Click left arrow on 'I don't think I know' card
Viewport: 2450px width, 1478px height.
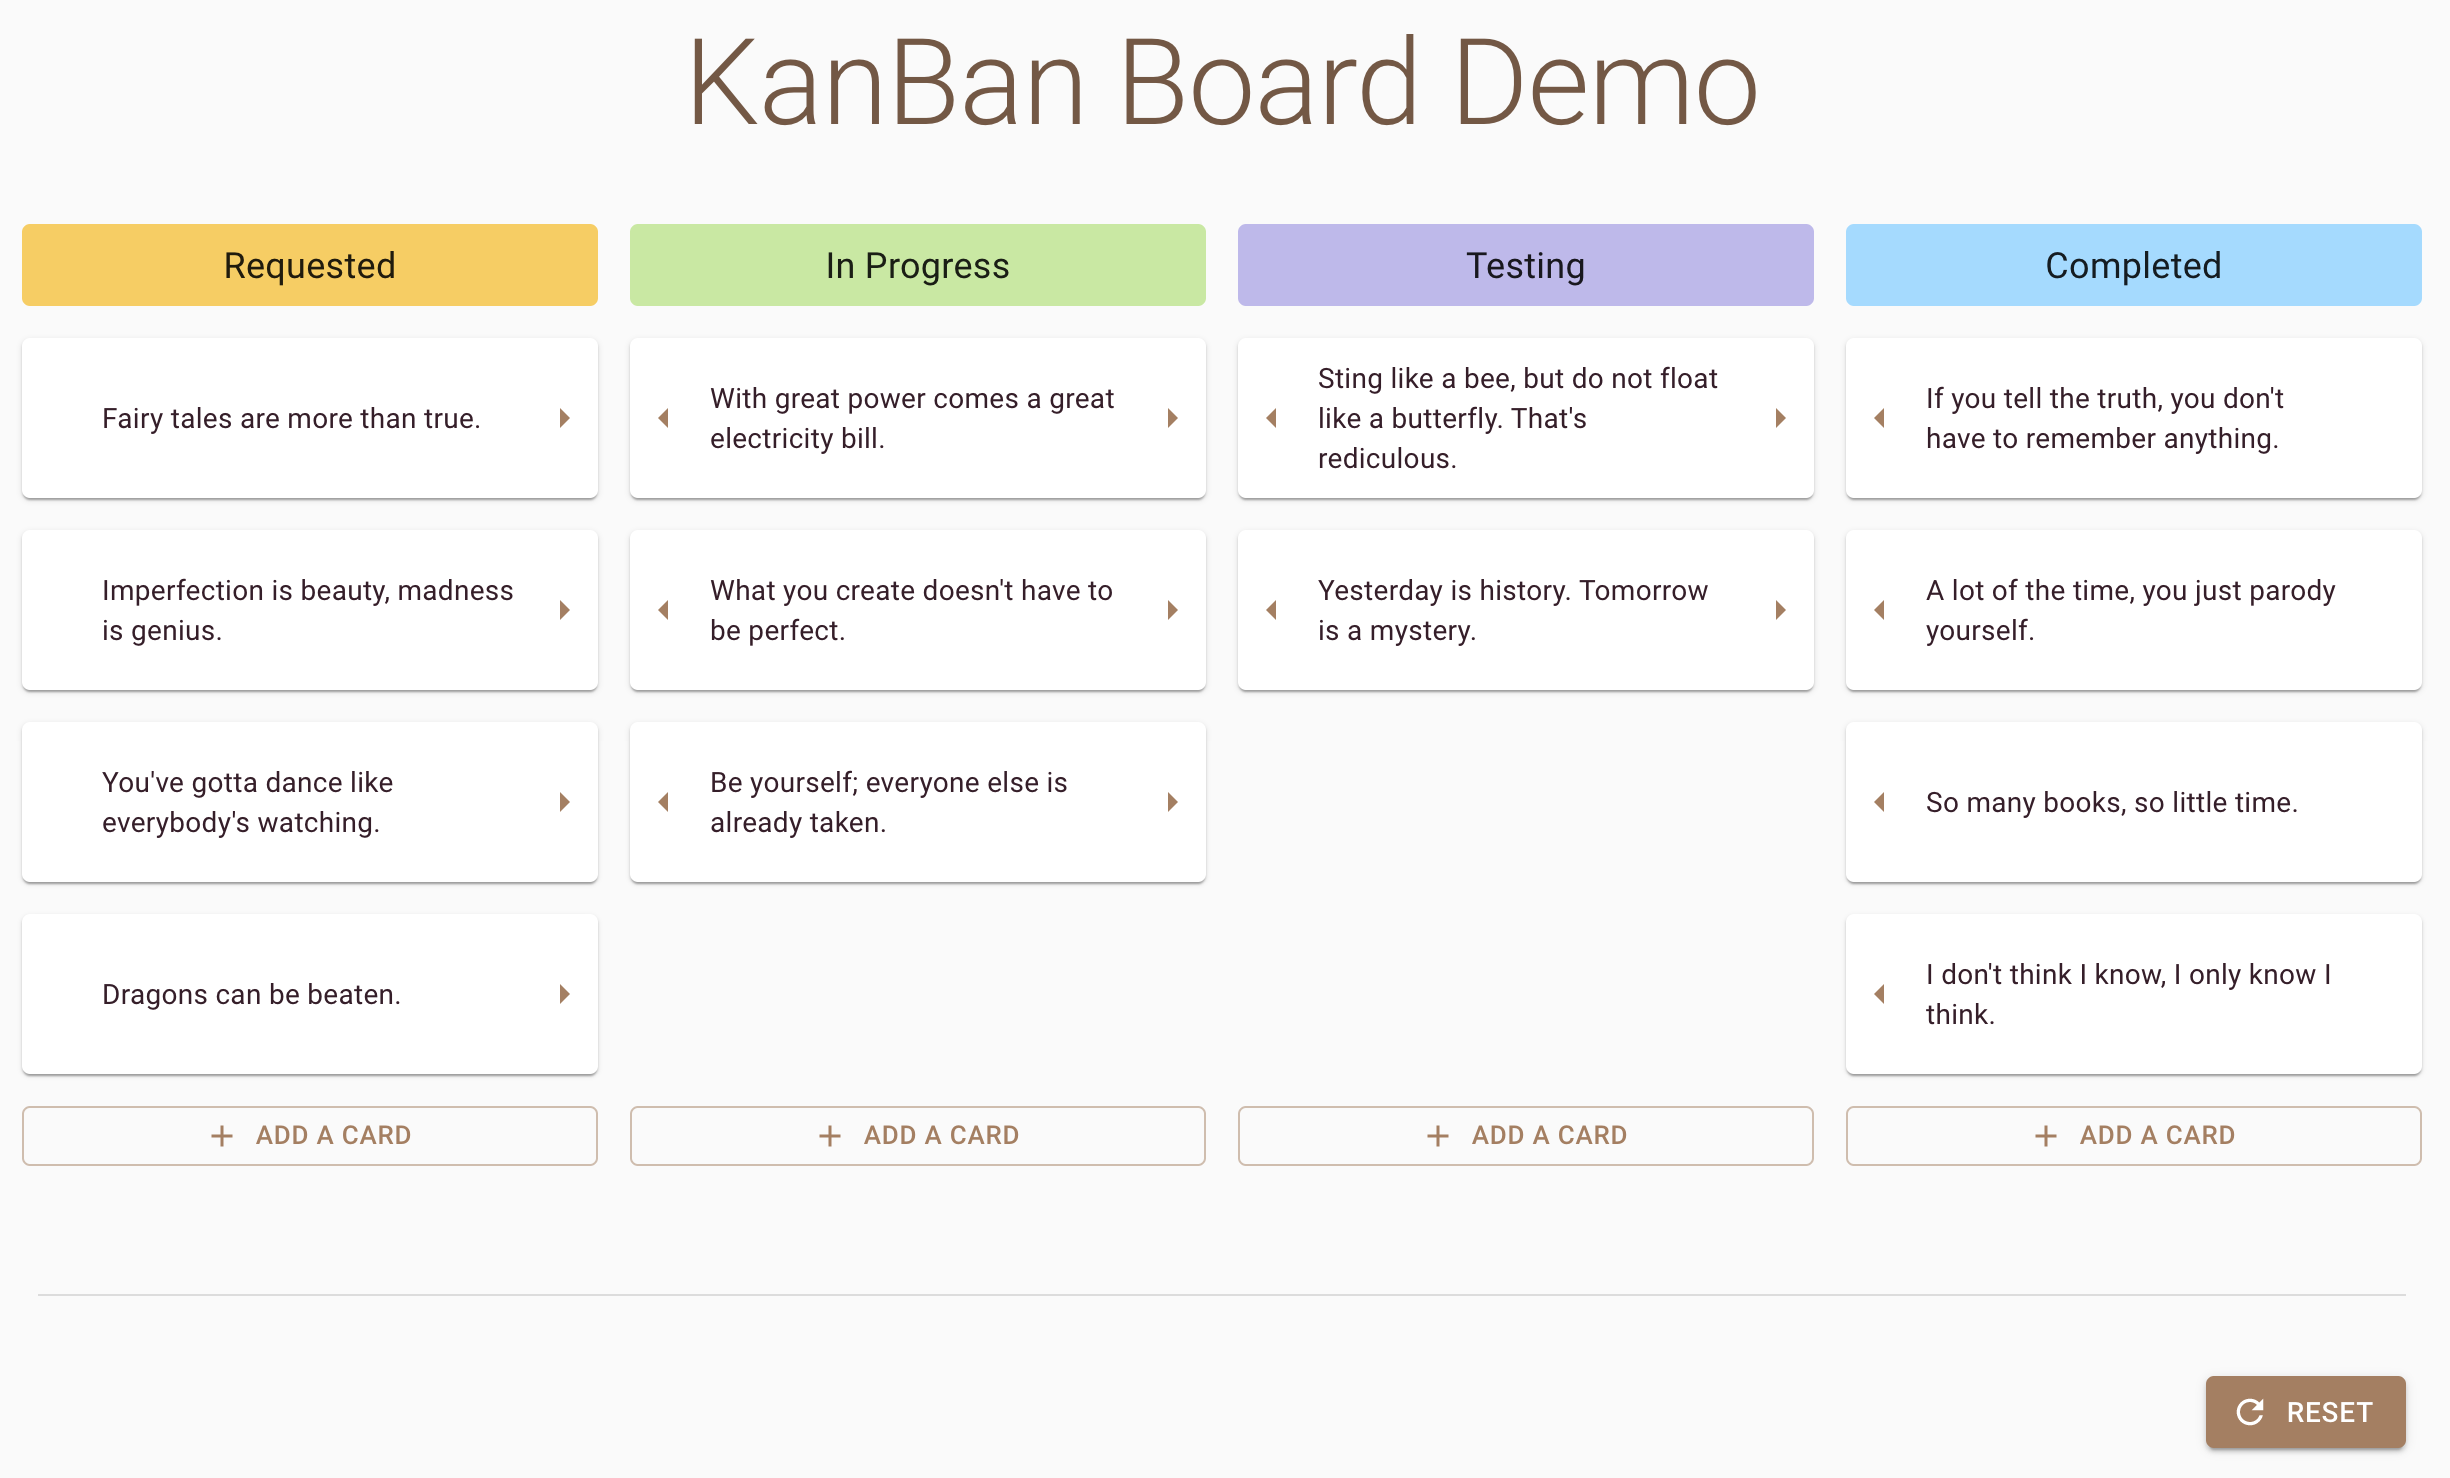click(1879, 994)
